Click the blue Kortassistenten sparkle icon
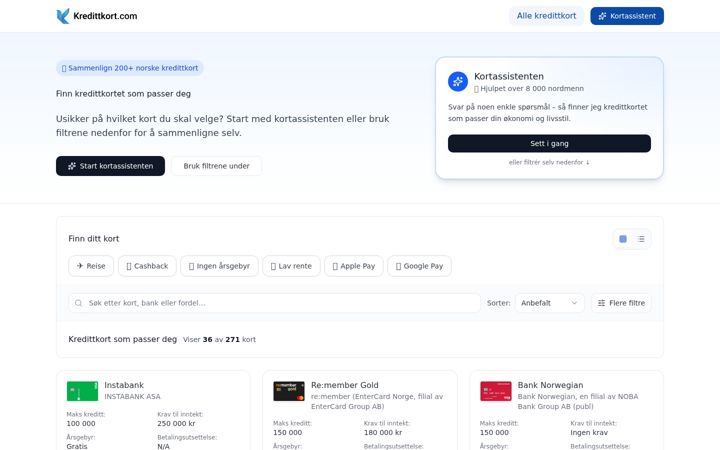Image resolution: width=720 pixels, height=450 pixels. (x=458, y=82)
